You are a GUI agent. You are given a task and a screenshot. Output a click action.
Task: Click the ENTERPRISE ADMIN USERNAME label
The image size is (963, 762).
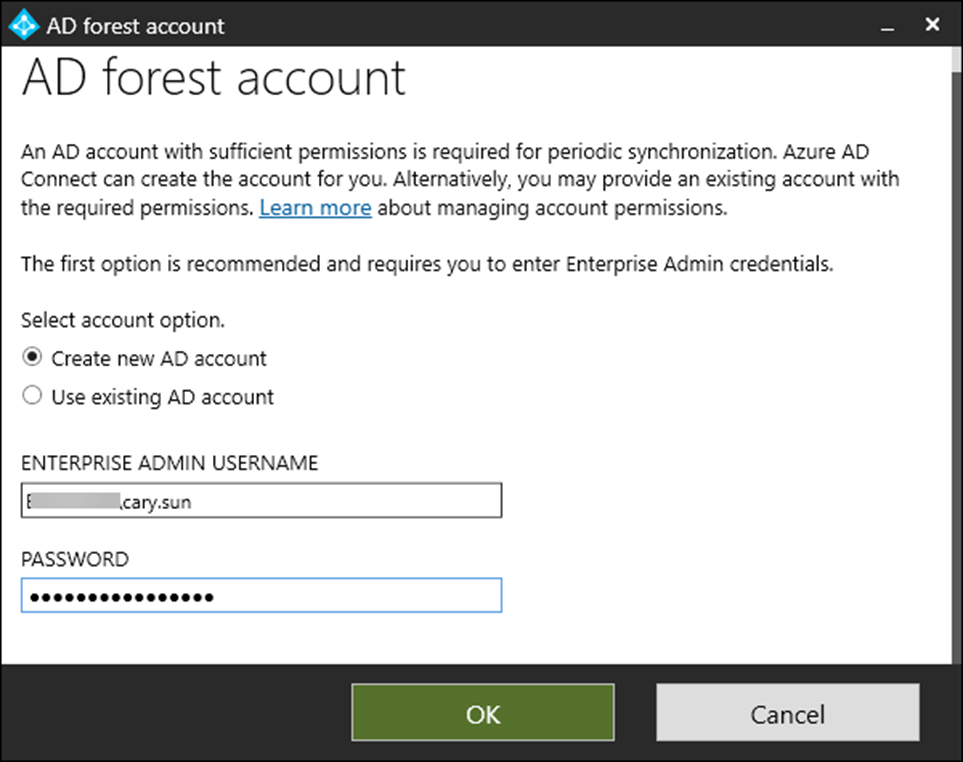pyautogui.click(x=169, y=463)
